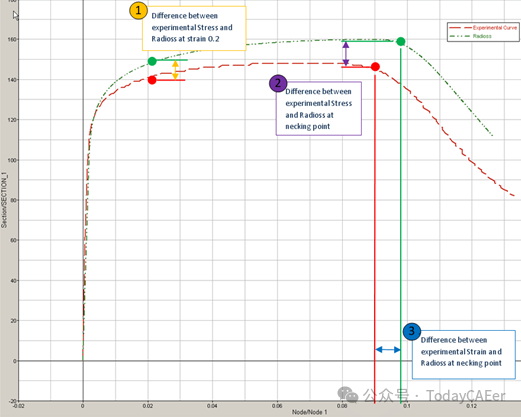Click the Section/SECTION_1 y-axis label
The image size is (521, 417).
pyautogui.click(x=4, y=200)
